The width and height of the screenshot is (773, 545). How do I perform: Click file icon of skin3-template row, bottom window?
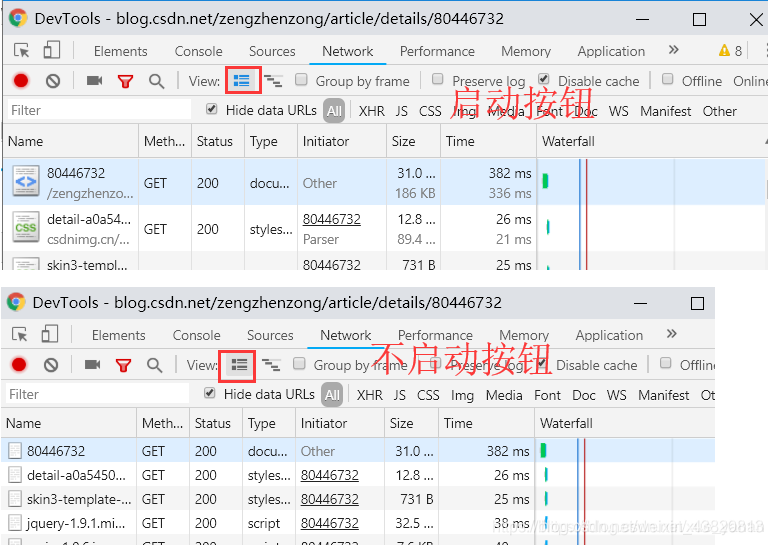(x=15, y=499)
